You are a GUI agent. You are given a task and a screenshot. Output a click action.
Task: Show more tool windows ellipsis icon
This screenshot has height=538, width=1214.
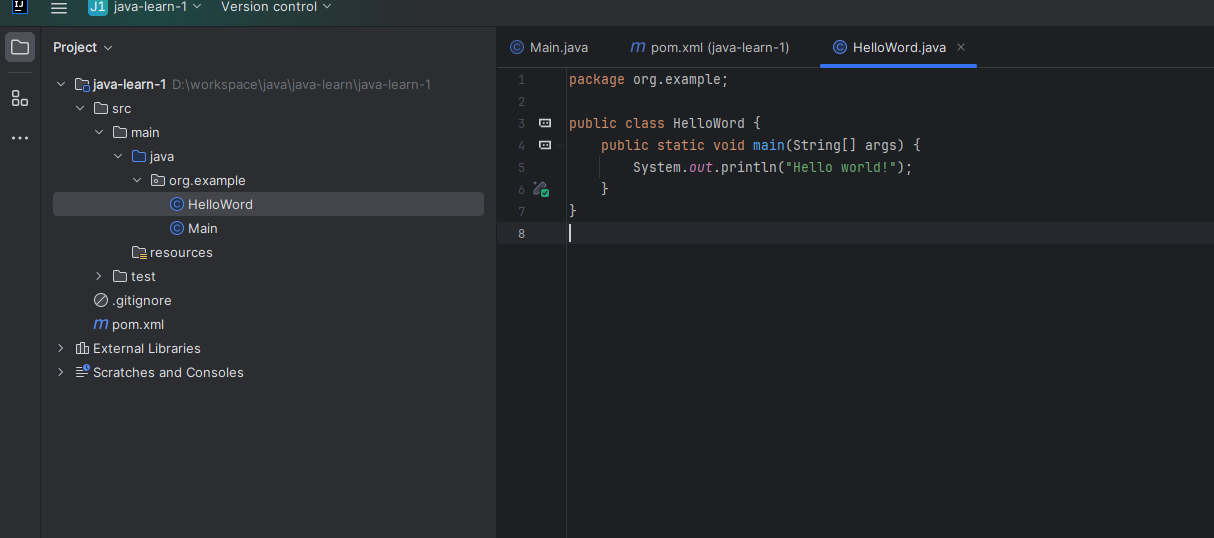[x=20, y=138]
